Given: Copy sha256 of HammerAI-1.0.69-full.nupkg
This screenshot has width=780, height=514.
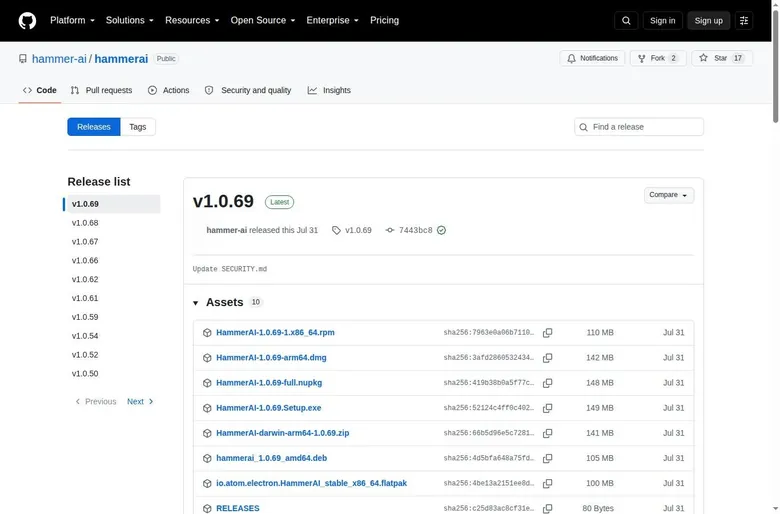Looking at the screenshot, I should [x=547, y=383].
